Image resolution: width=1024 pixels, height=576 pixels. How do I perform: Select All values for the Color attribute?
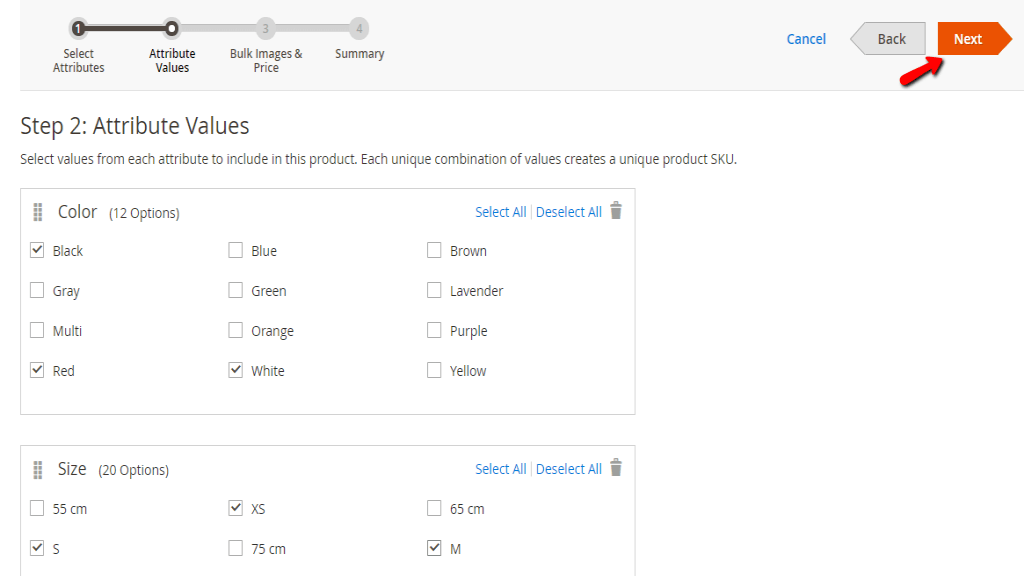coord(500,211)
